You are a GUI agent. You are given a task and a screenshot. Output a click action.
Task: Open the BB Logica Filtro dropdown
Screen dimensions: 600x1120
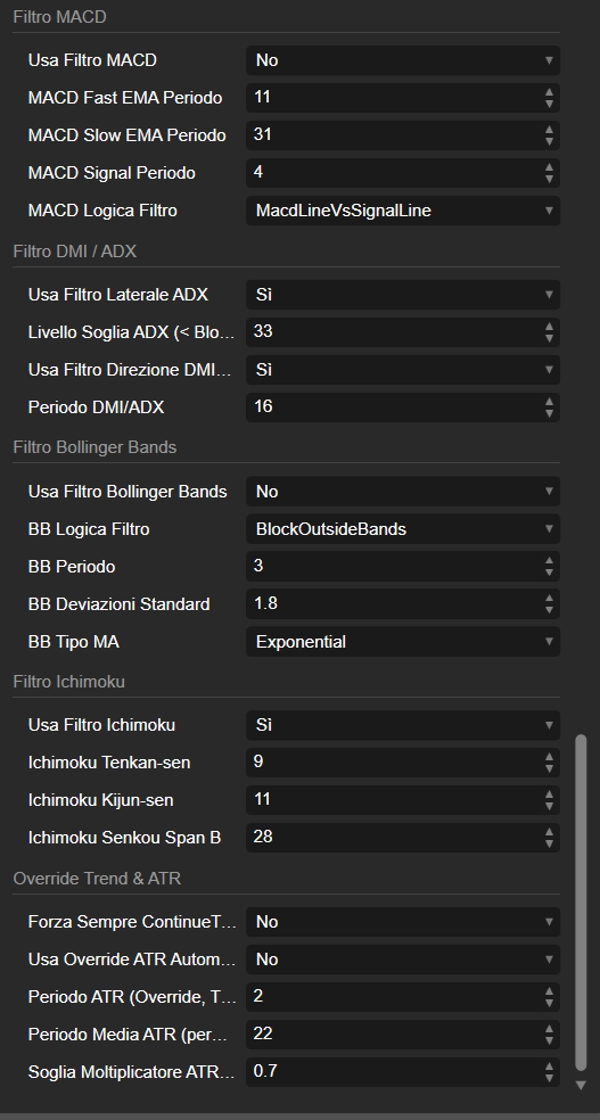click(402, 529)
